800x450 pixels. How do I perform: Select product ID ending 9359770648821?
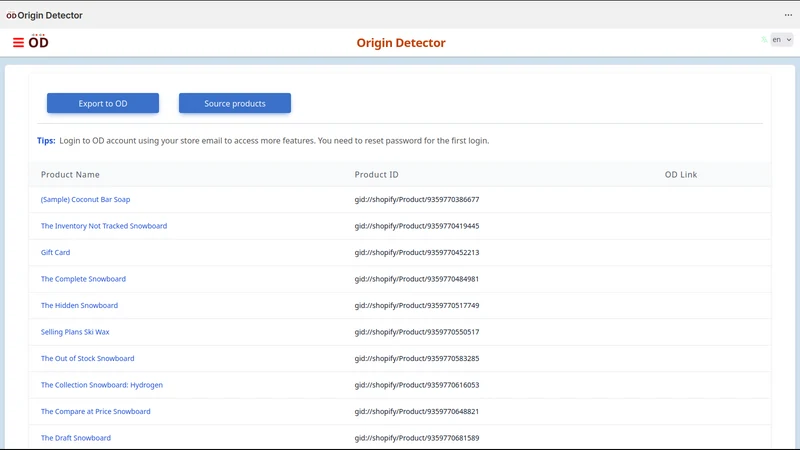click(417, 412)
